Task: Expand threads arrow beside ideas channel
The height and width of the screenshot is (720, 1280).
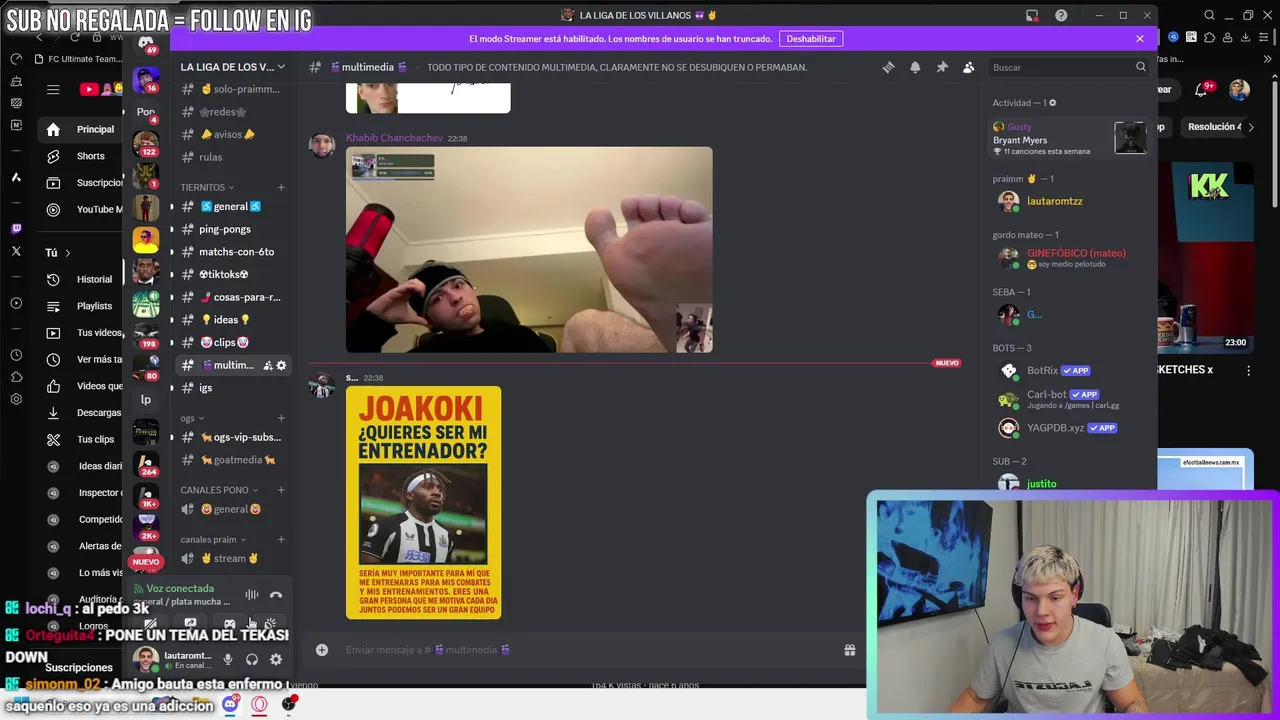Action: coord(171,320)
